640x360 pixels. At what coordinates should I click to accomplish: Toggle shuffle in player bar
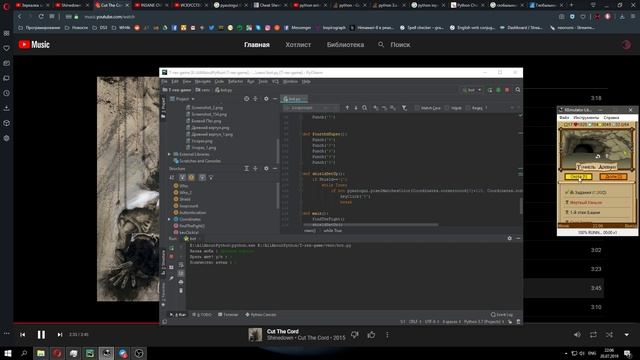[x=609, y=335]
